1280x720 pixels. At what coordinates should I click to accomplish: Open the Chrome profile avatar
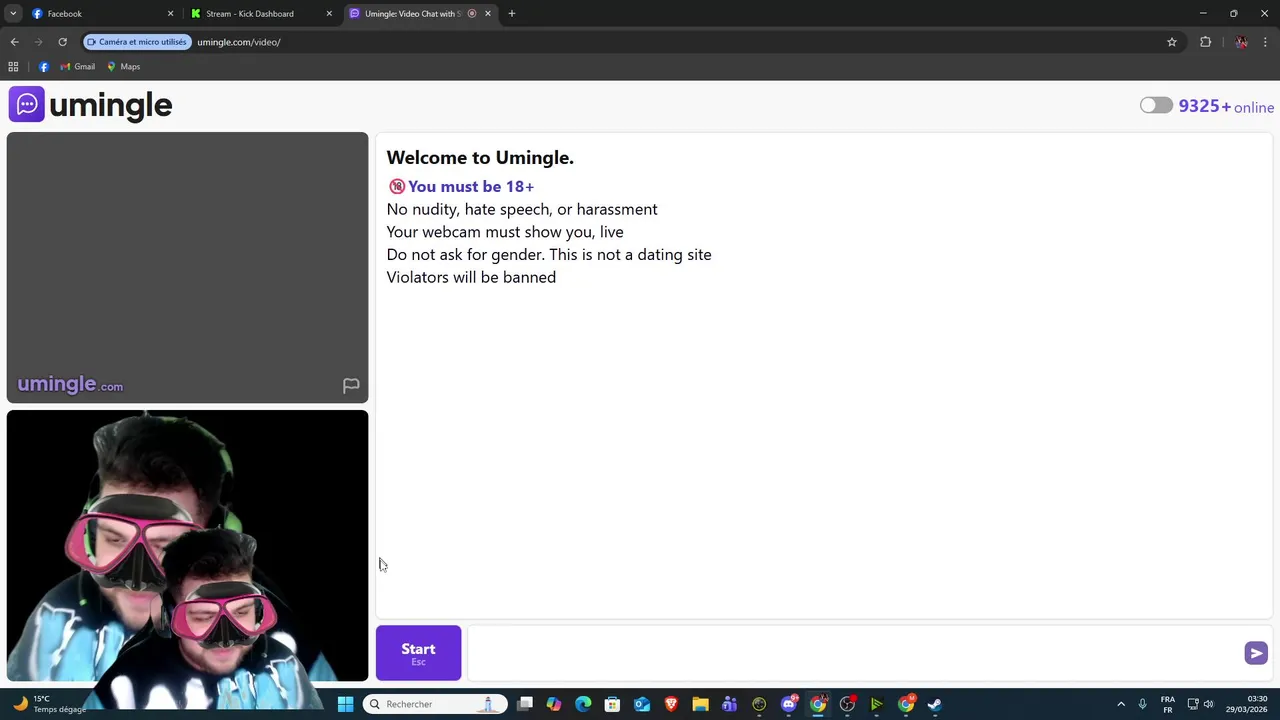[x=1241, y=42]
